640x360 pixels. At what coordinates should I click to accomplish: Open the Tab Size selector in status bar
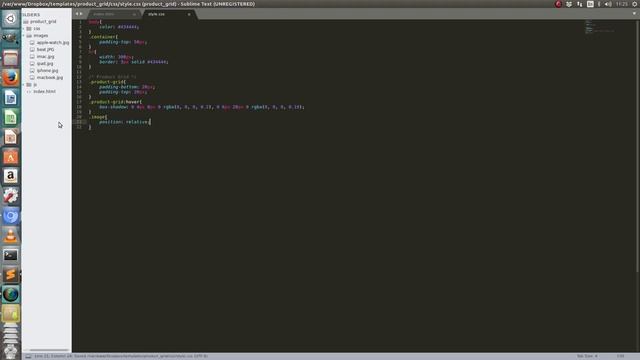587,356
